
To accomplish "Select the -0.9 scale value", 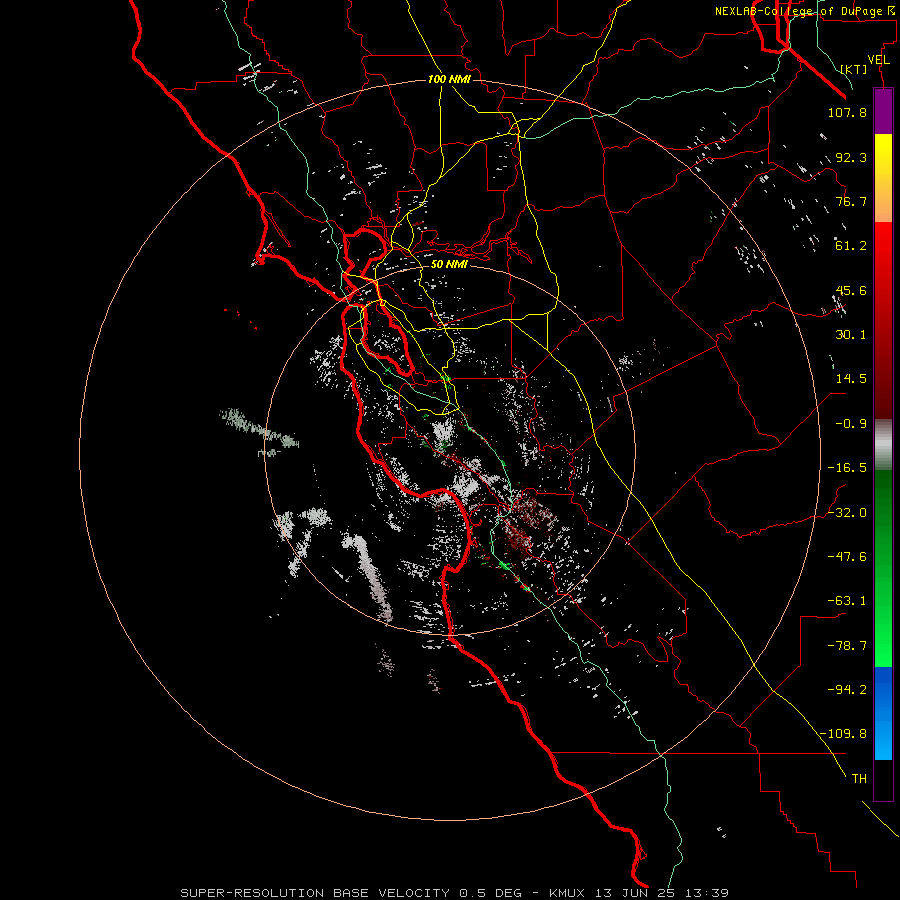I will (851, 424).
